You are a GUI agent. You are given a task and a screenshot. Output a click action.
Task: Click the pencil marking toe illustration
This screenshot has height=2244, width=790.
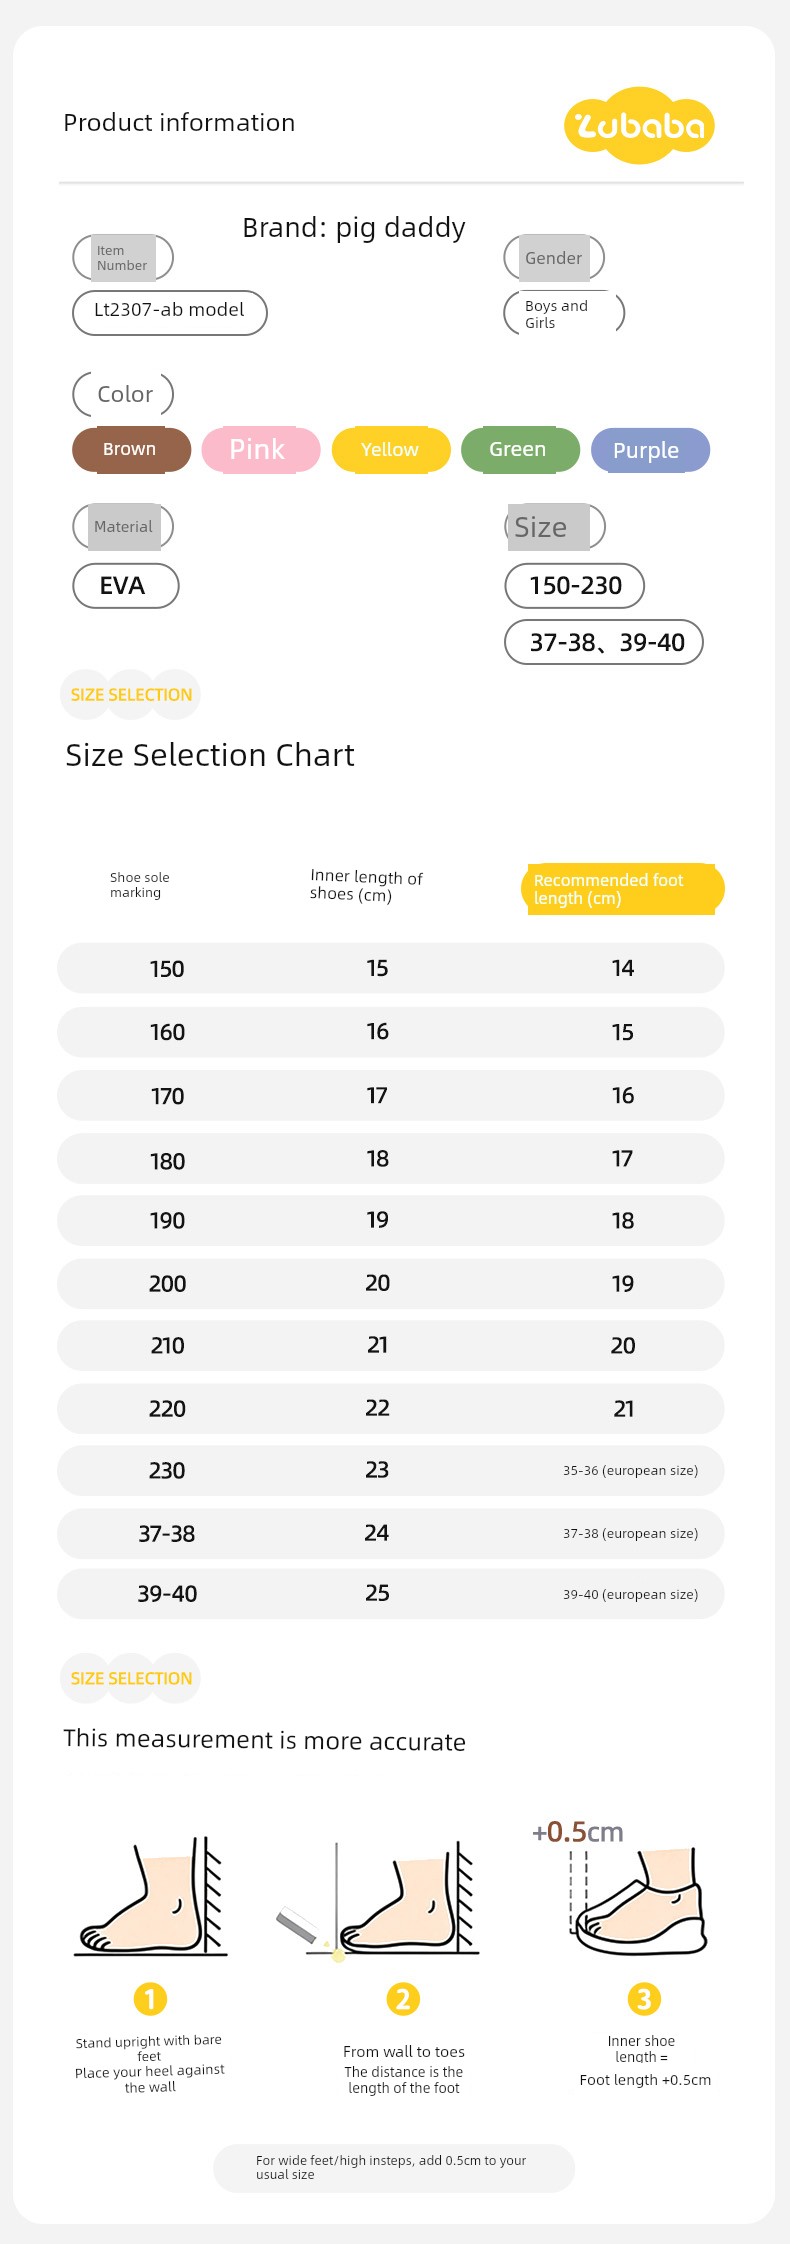coord(378,1900)
